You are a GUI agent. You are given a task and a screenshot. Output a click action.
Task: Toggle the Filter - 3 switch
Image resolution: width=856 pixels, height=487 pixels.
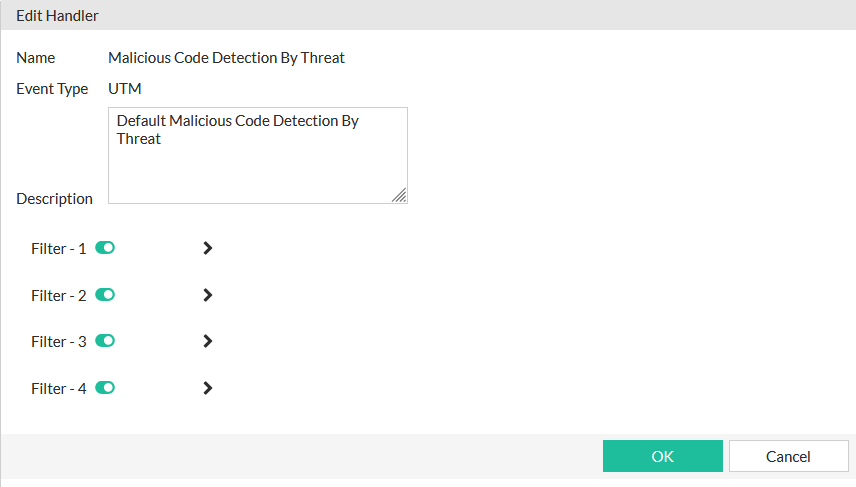coord(105,341)
